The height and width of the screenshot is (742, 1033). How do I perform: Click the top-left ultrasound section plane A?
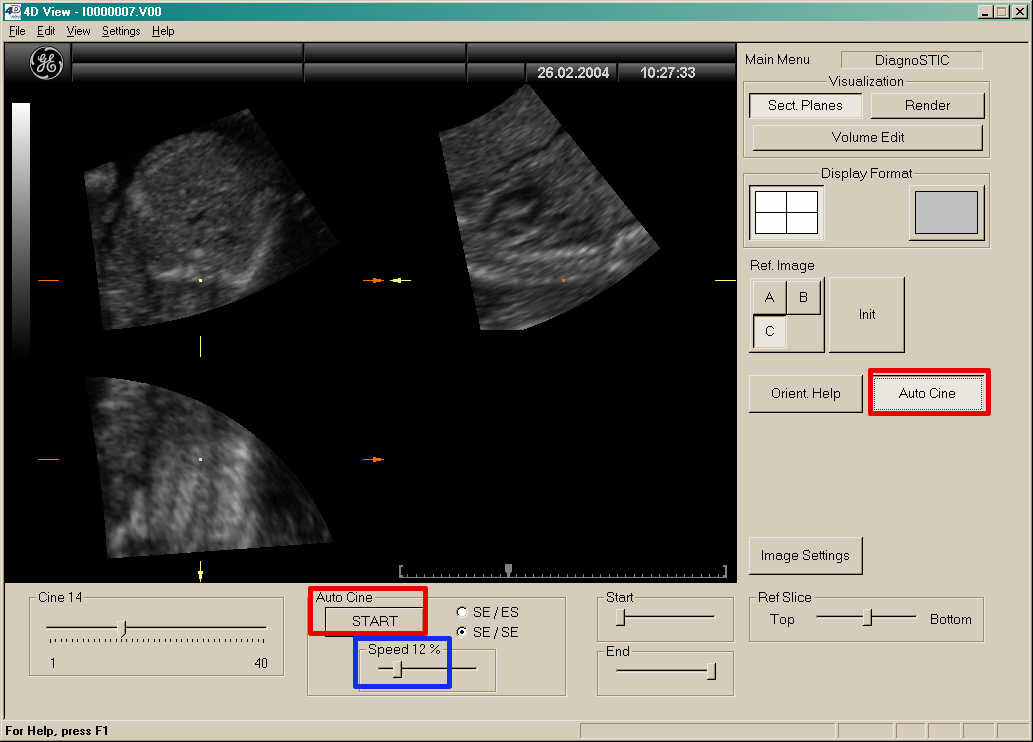[x=209, y=219]
